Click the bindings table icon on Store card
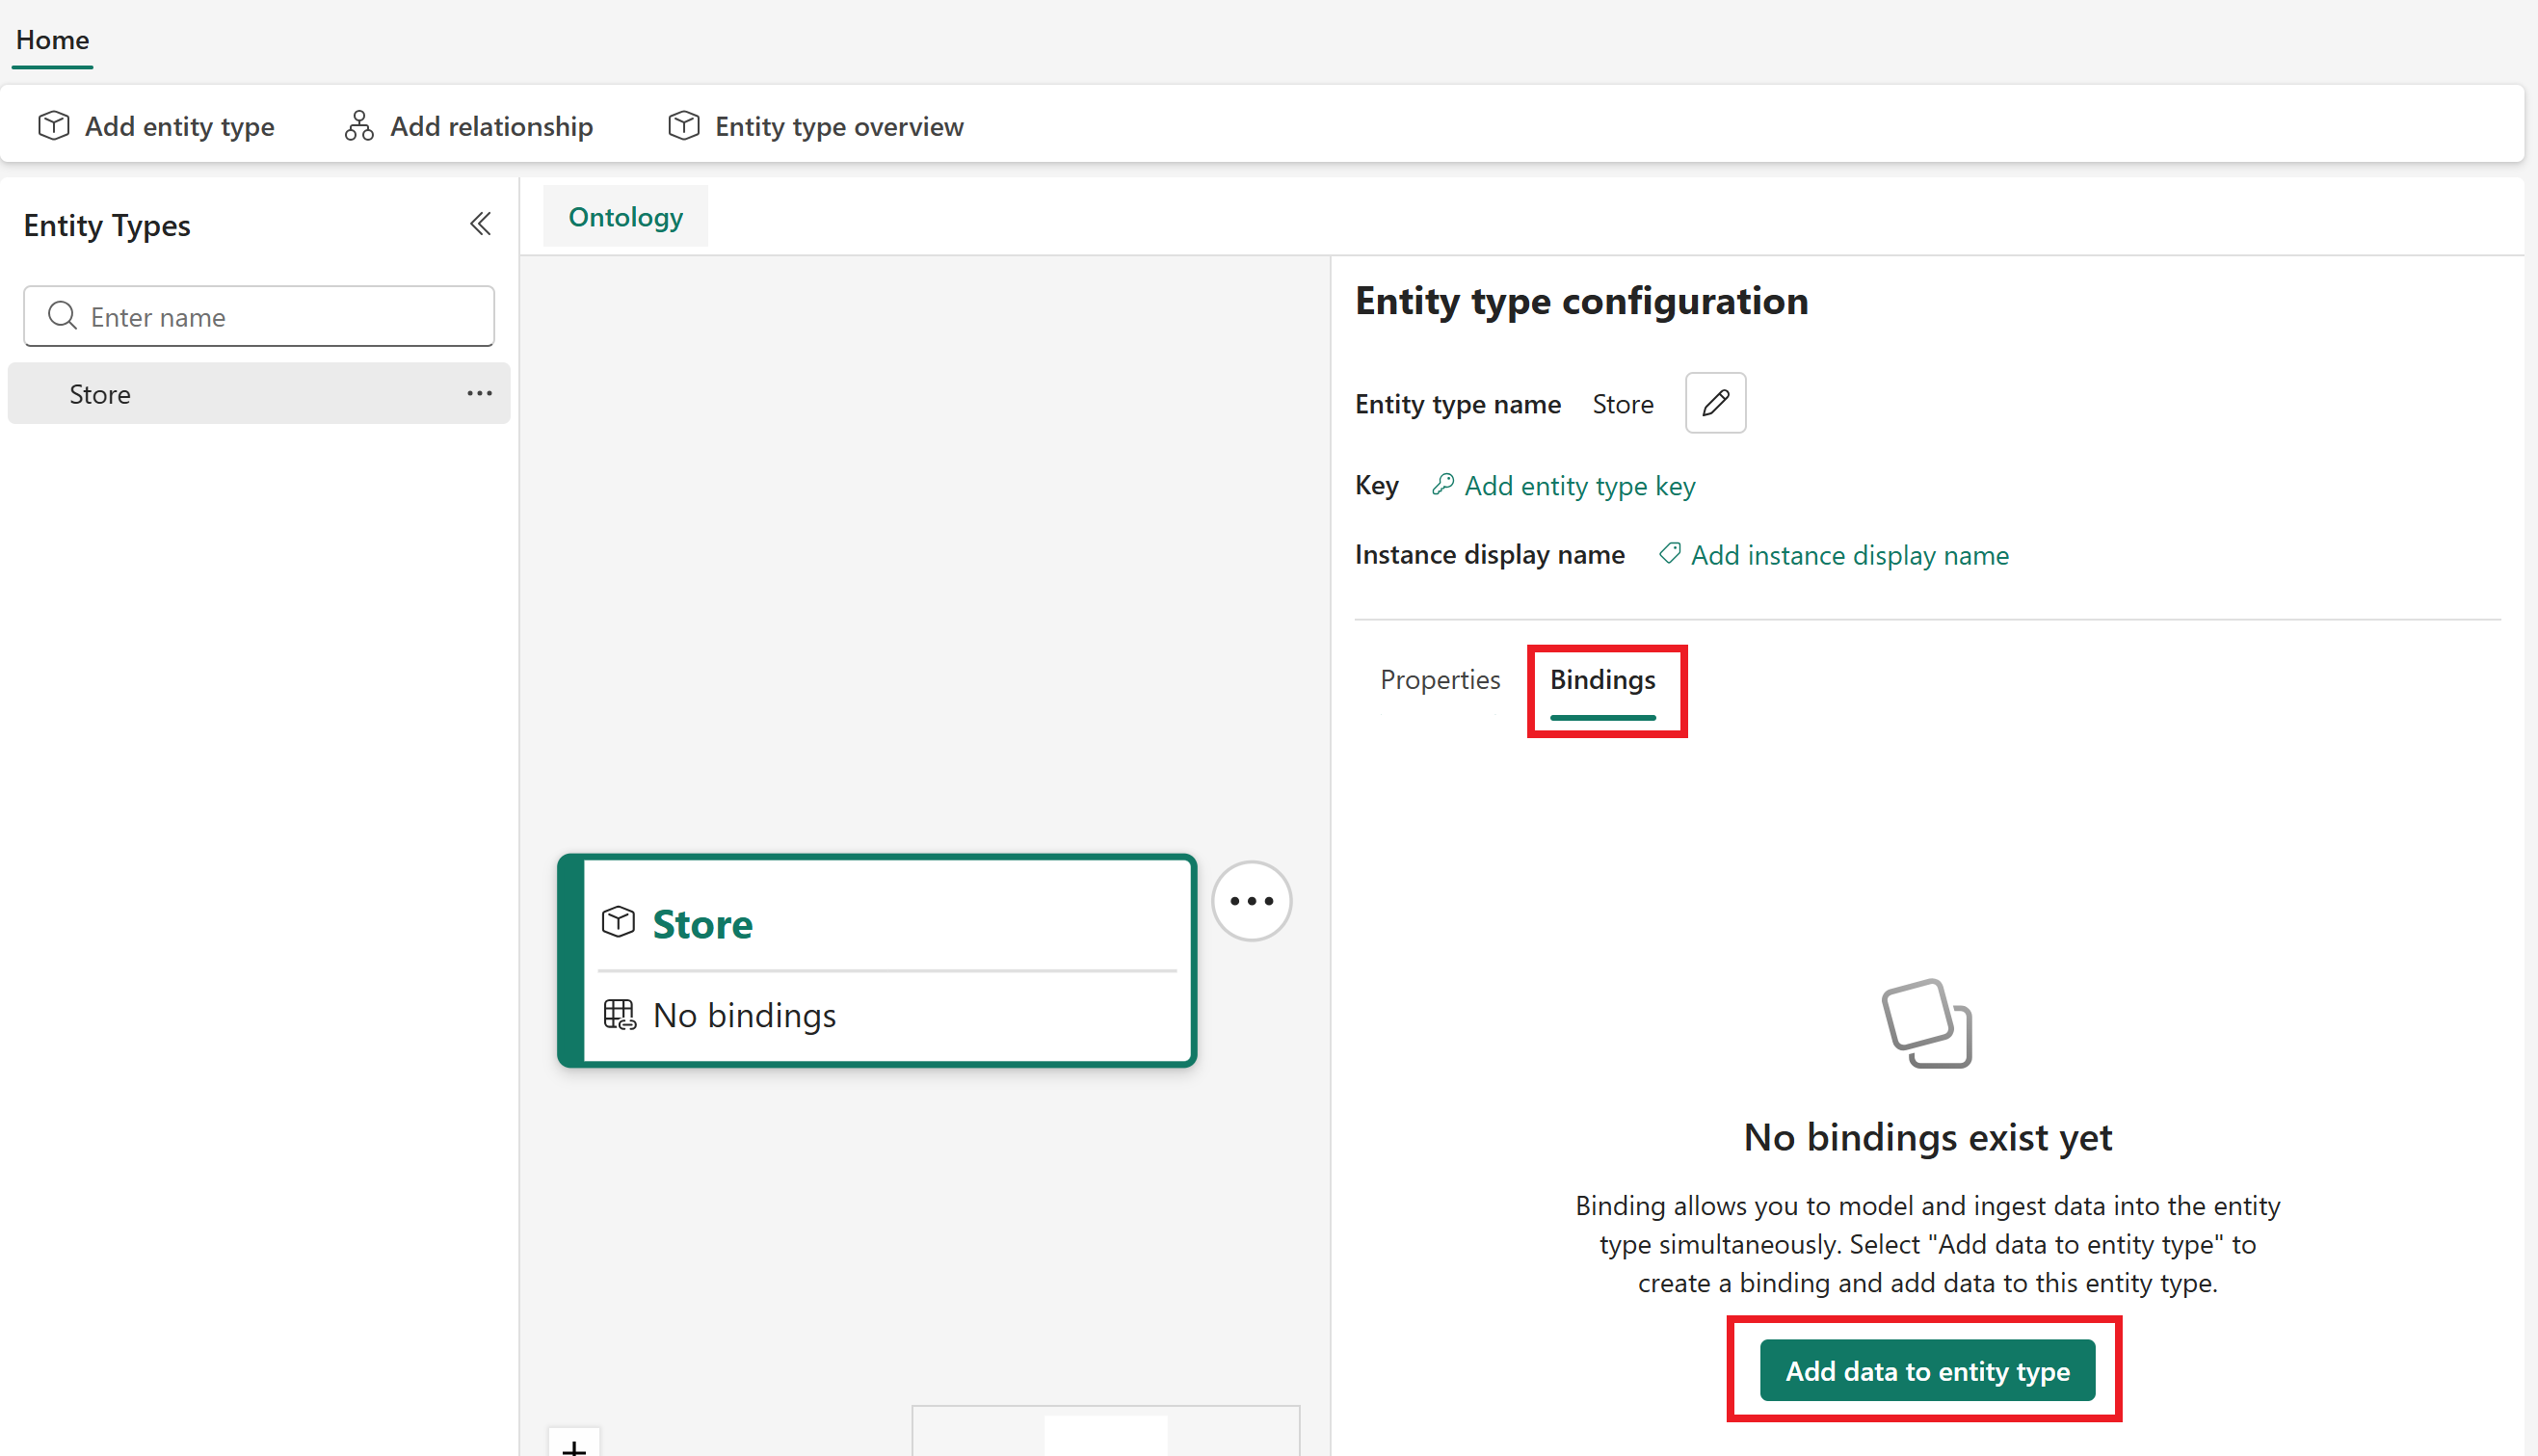Image resolution: width=2538 pixels, height=1456 pixels. tap(620, 1014)
